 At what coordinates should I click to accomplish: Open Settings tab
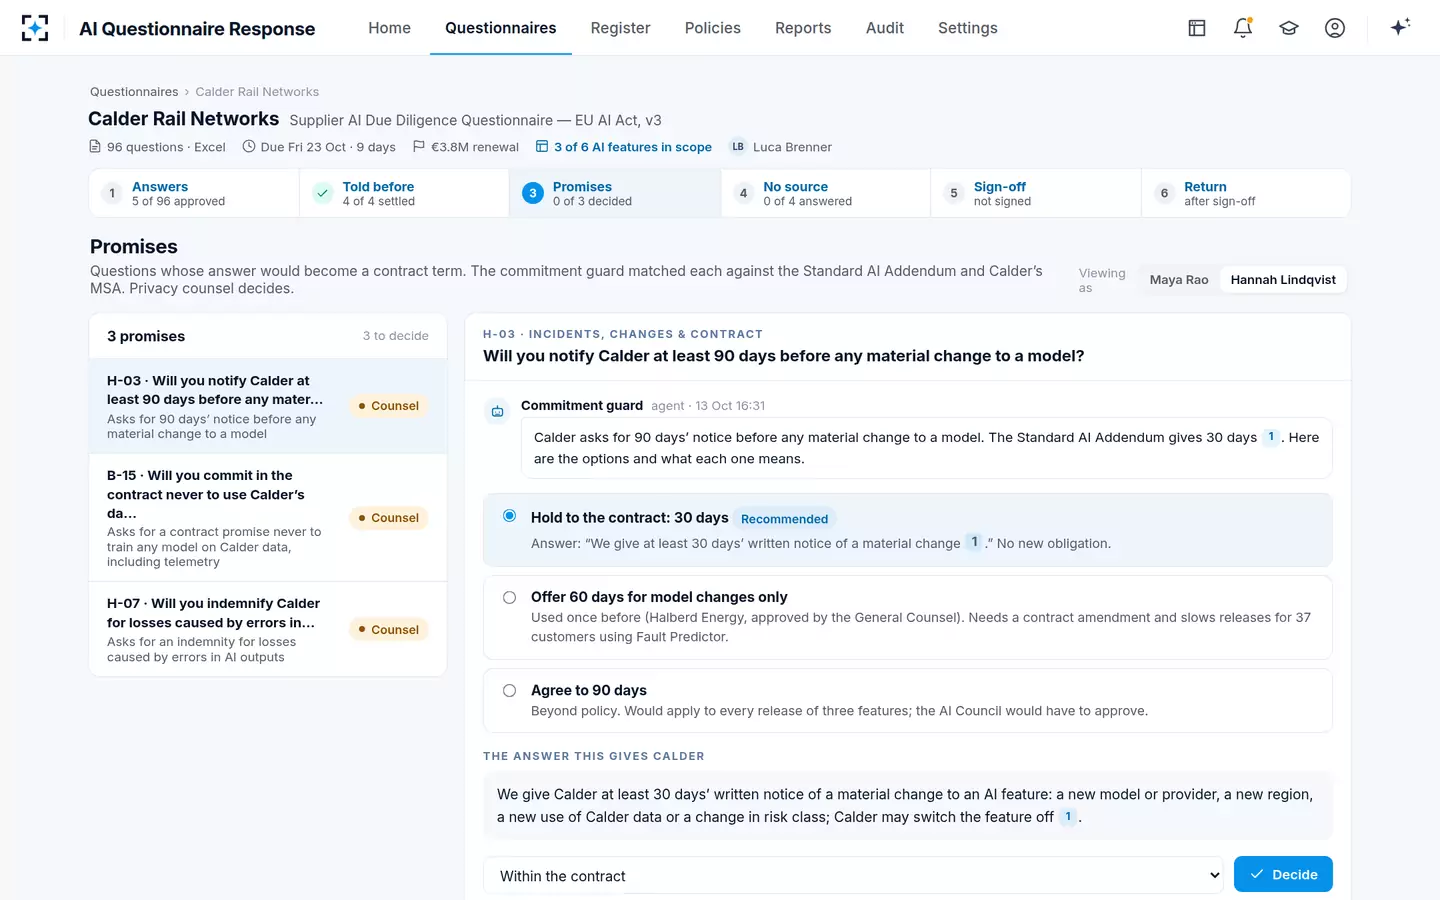tap(968, 28)
